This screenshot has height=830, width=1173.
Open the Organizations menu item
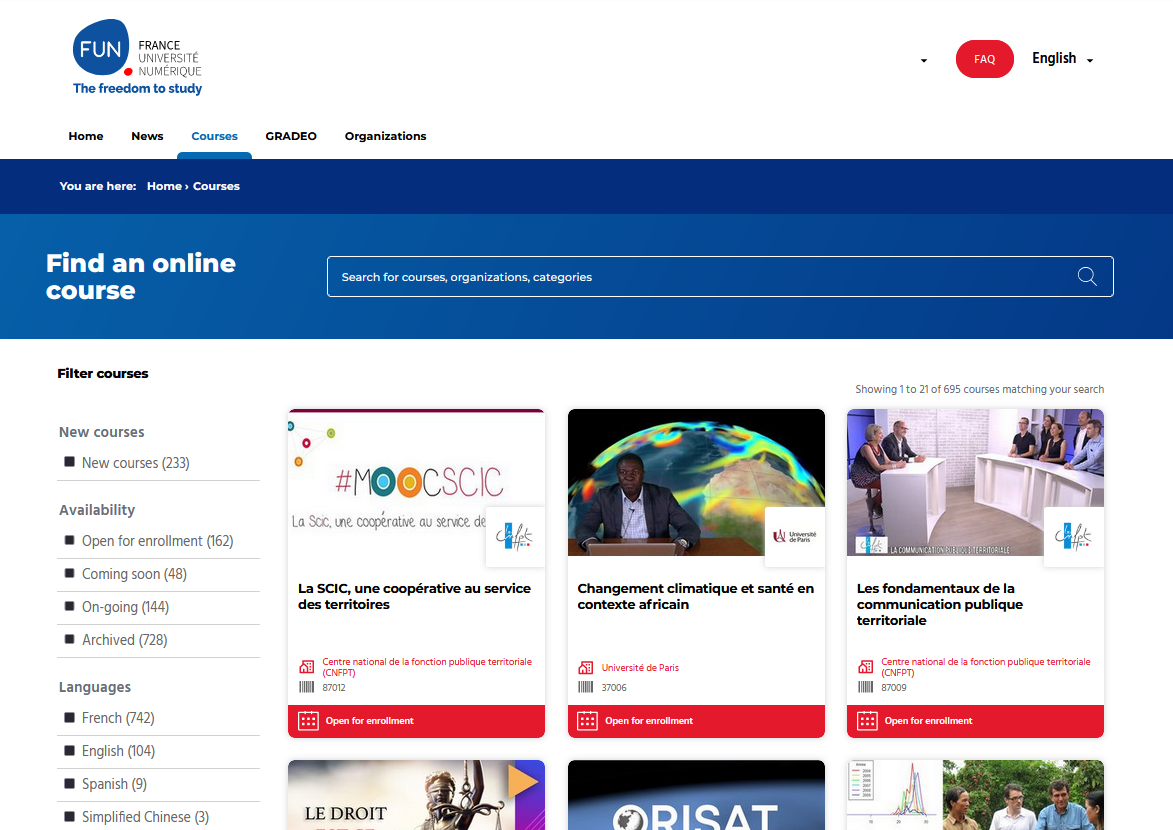385,136
